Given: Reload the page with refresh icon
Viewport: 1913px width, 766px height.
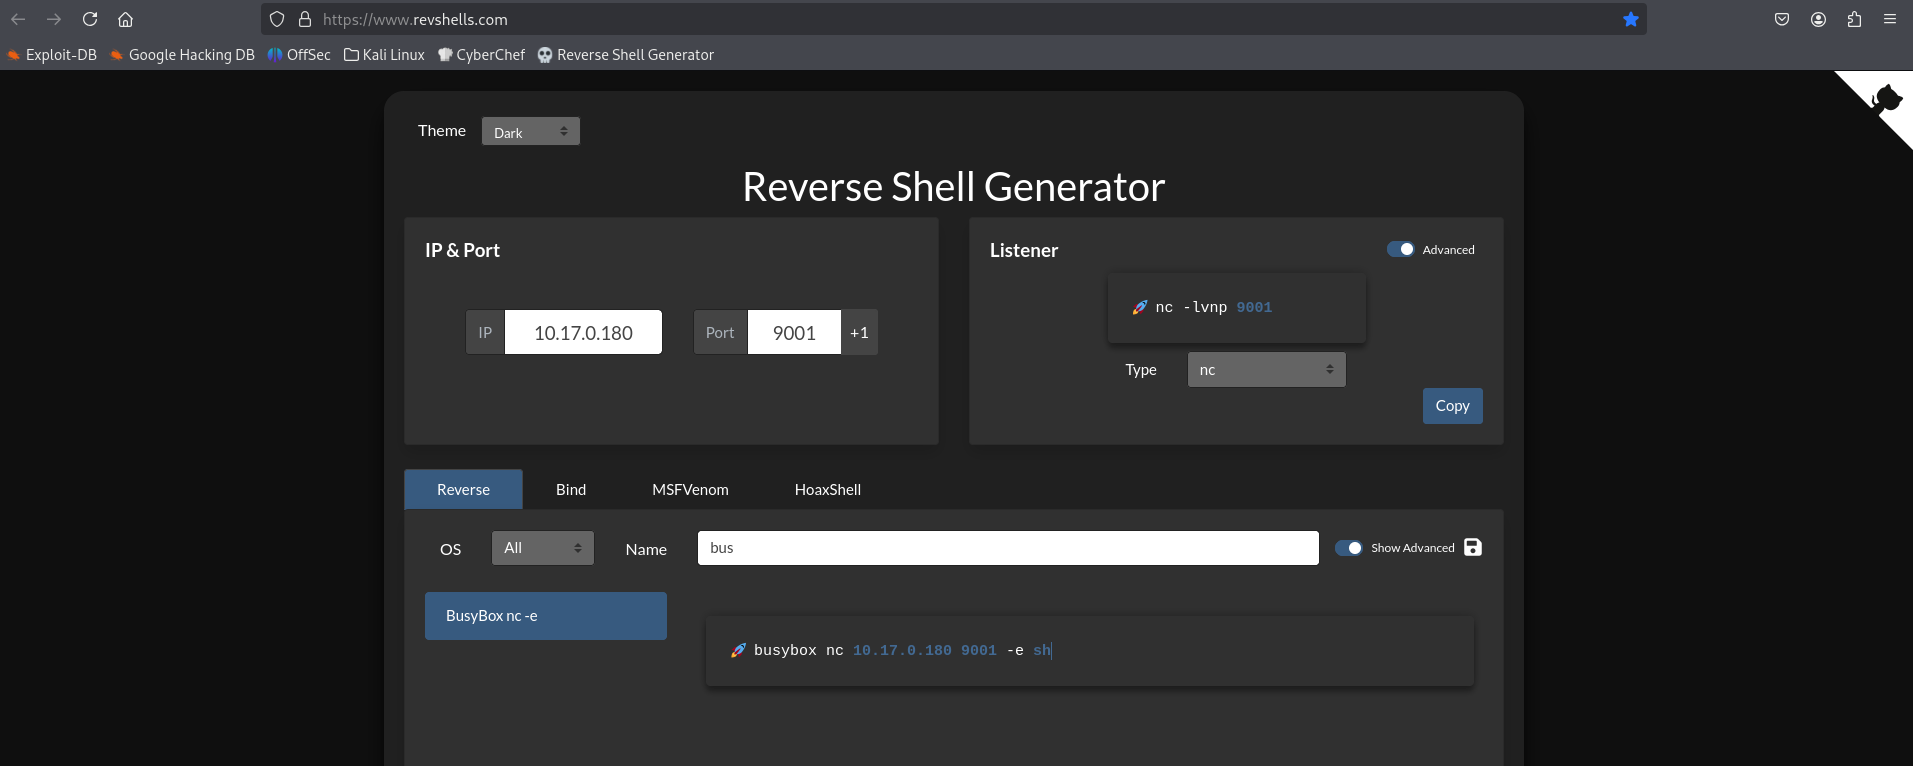Looking at the screenshot, I should [x=90, y=19].
